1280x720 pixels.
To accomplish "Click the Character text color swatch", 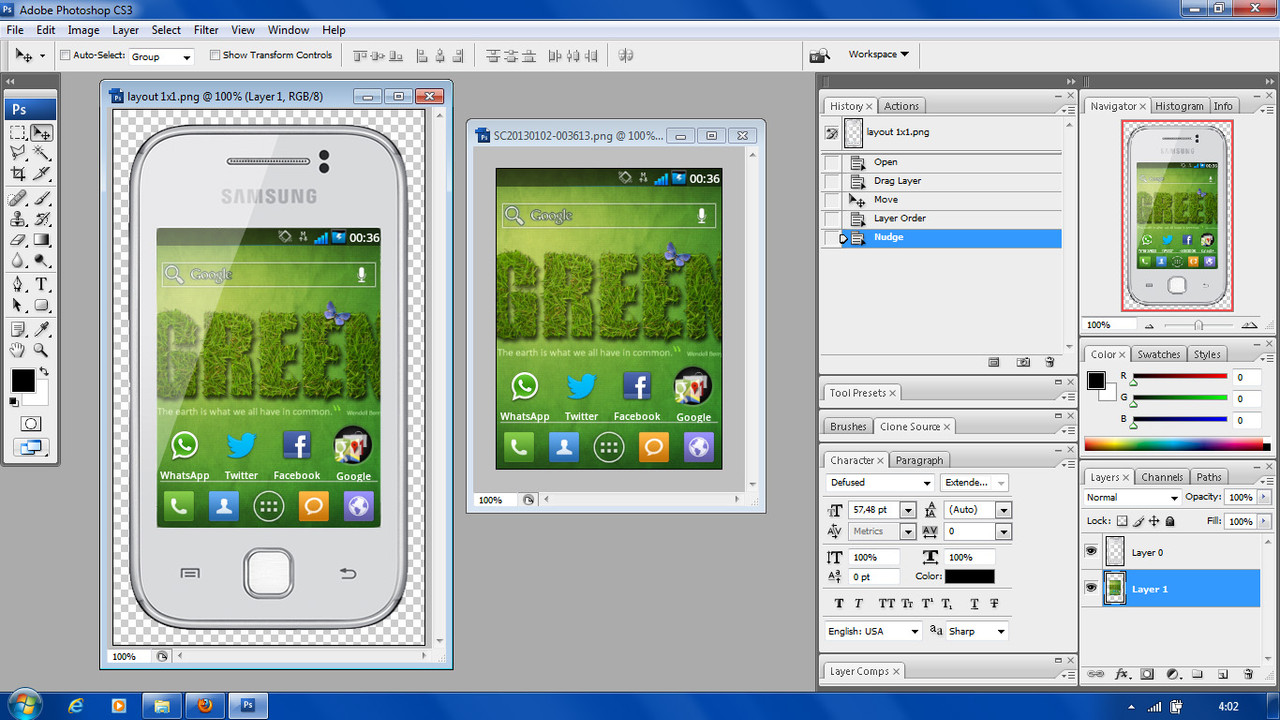I will tap(970, 577).
